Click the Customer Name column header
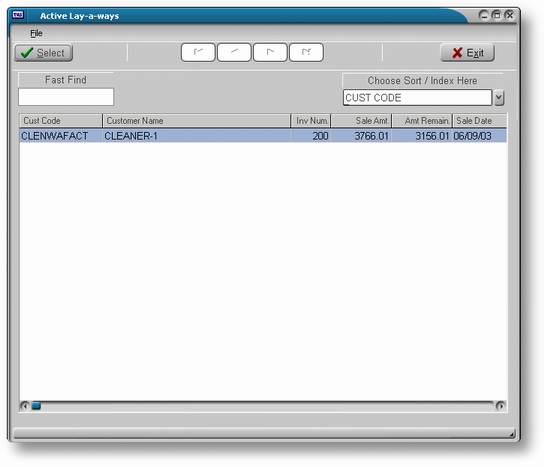544x467 pixels. [x=196, y=121]
